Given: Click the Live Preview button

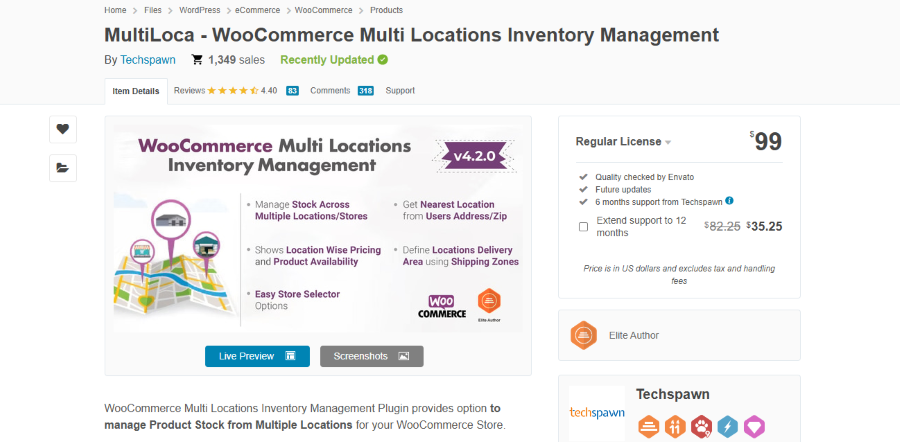Looking at the screenshot, I should point(257,356).
